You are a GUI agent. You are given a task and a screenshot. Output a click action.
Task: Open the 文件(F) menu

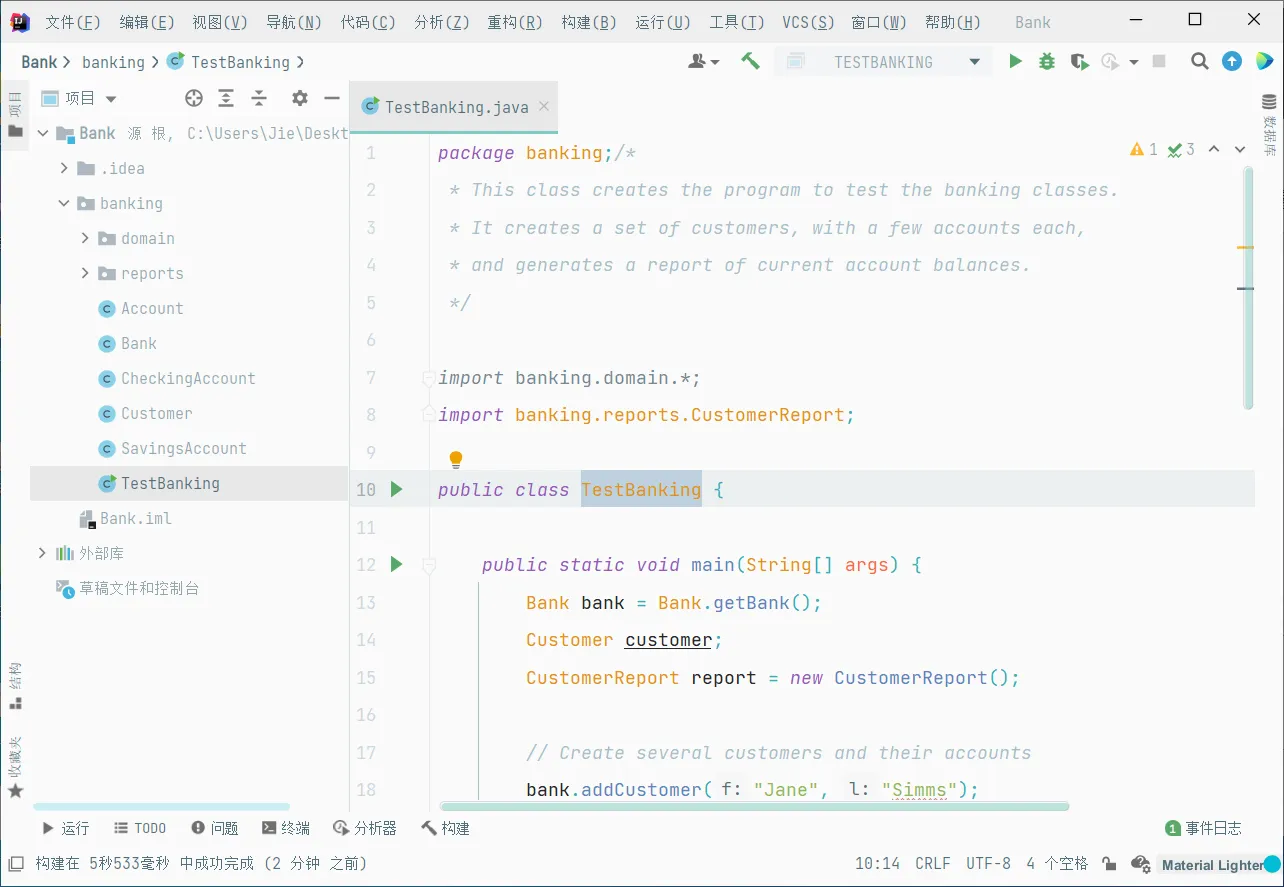coord(73,22)
